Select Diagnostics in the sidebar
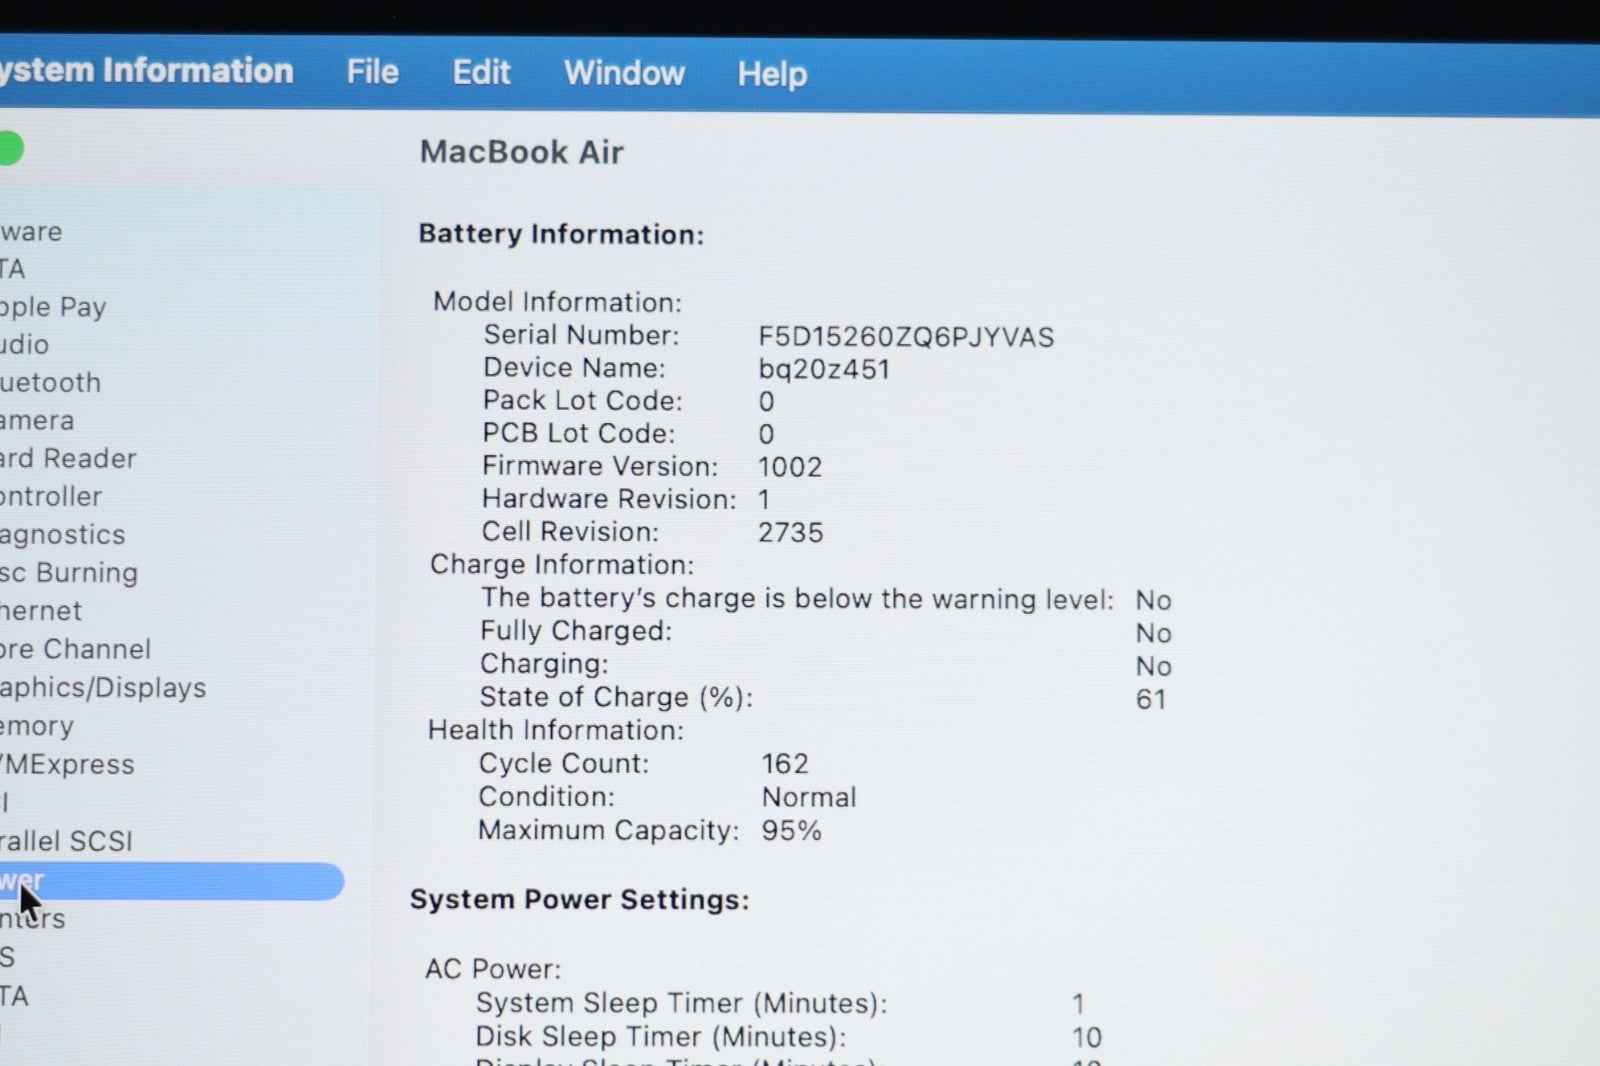The height and width of the screenshot is (1066, 1600). pos(63,535)
